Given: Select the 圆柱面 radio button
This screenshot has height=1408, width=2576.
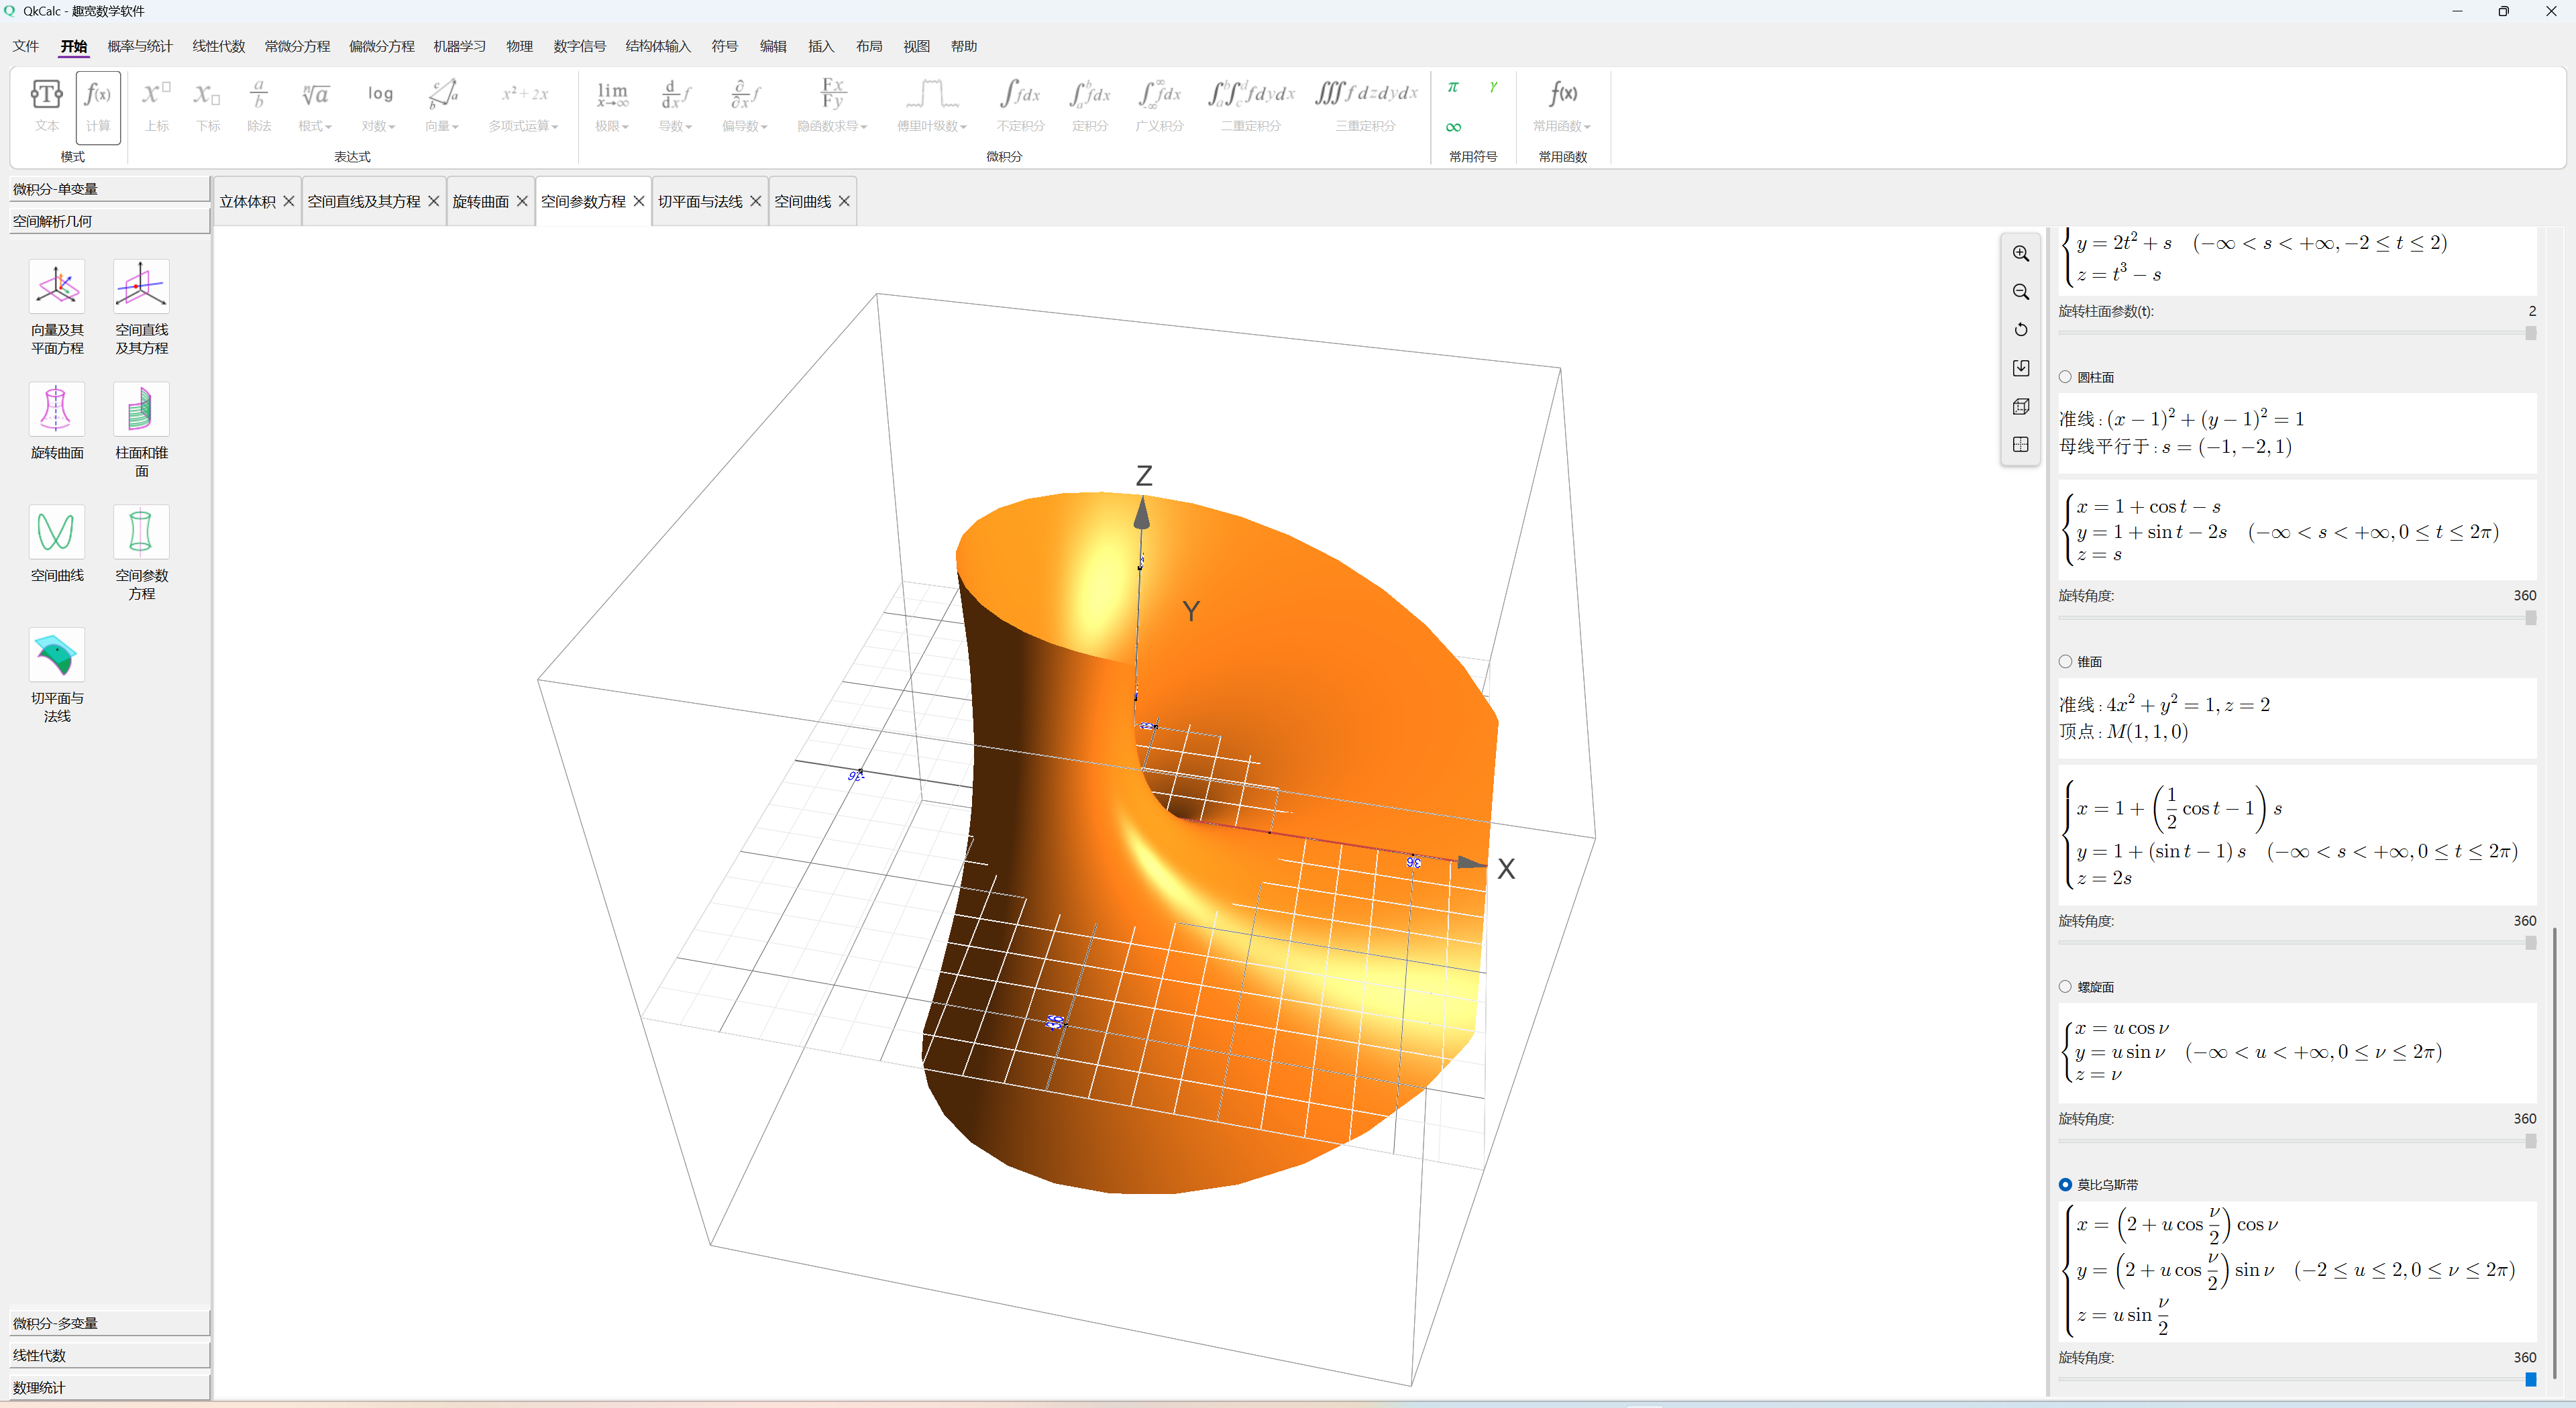Looking at the screenshot, I should 2065,377.
